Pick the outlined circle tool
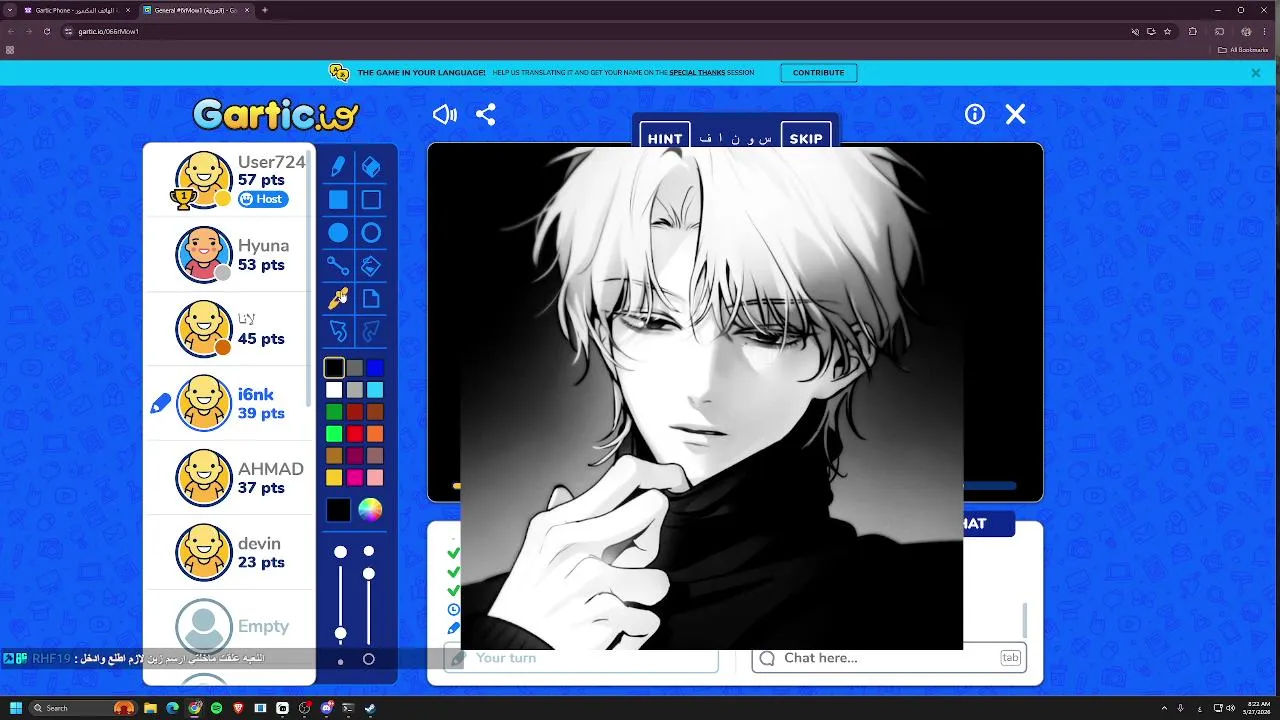This screenshot has height=720, width=1280. pyautogui.click(x=371, y=233)
